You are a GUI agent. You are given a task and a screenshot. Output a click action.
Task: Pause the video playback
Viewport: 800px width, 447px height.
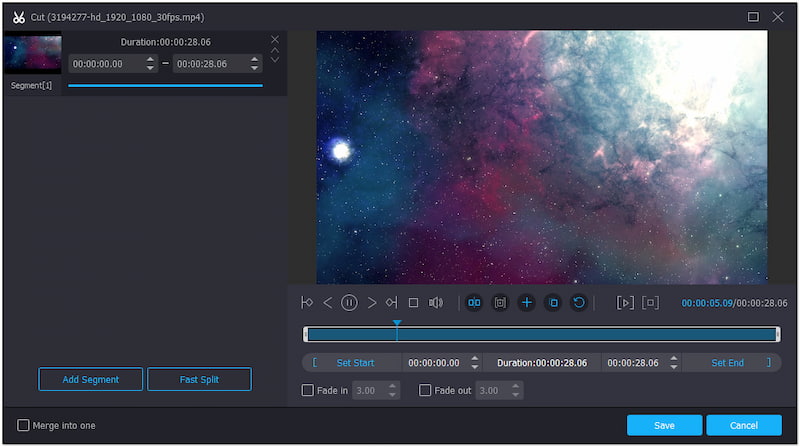349,303
